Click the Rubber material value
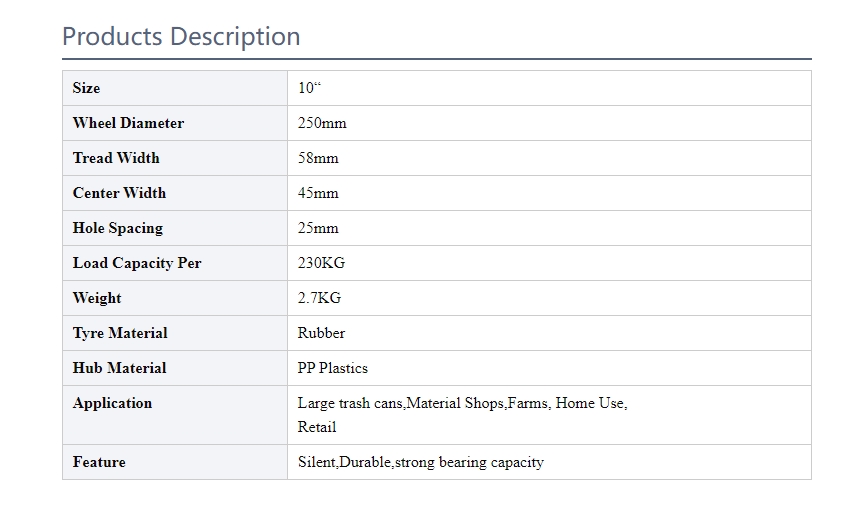This screenshot has height=508, width=861. coord(321,333)
